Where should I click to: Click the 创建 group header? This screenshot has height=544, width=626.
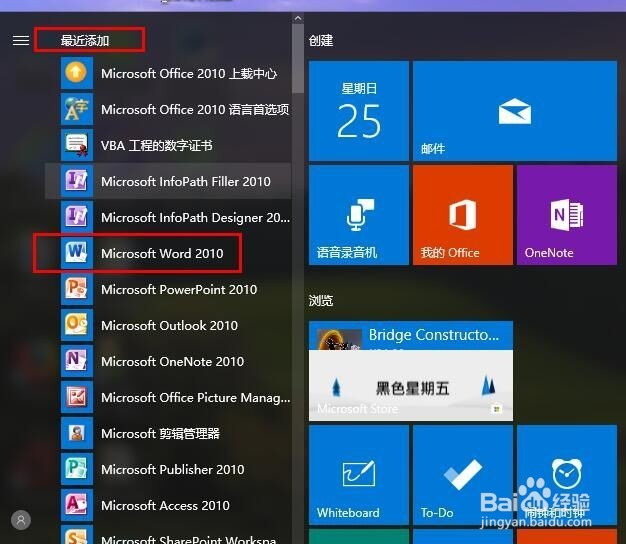321,40
